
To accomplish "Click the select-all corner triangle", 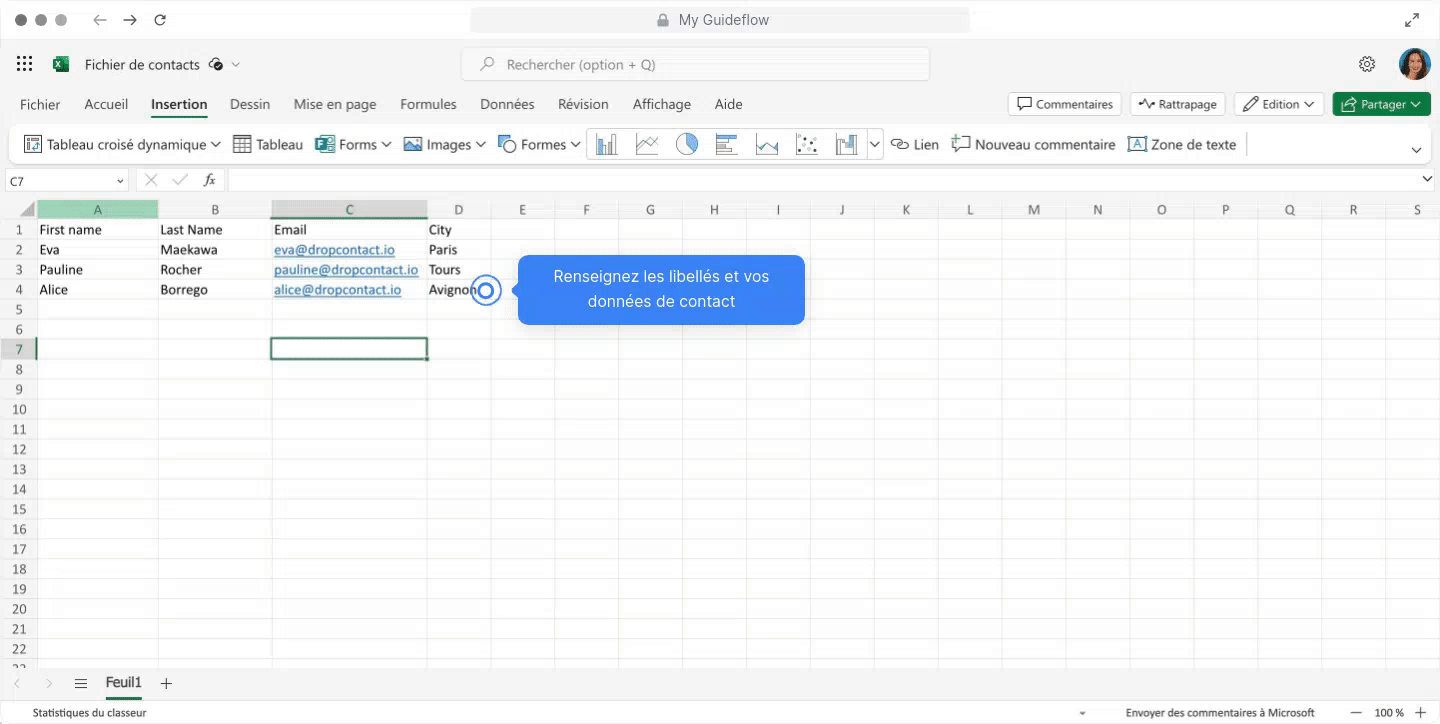I will (x=27, y=210).
